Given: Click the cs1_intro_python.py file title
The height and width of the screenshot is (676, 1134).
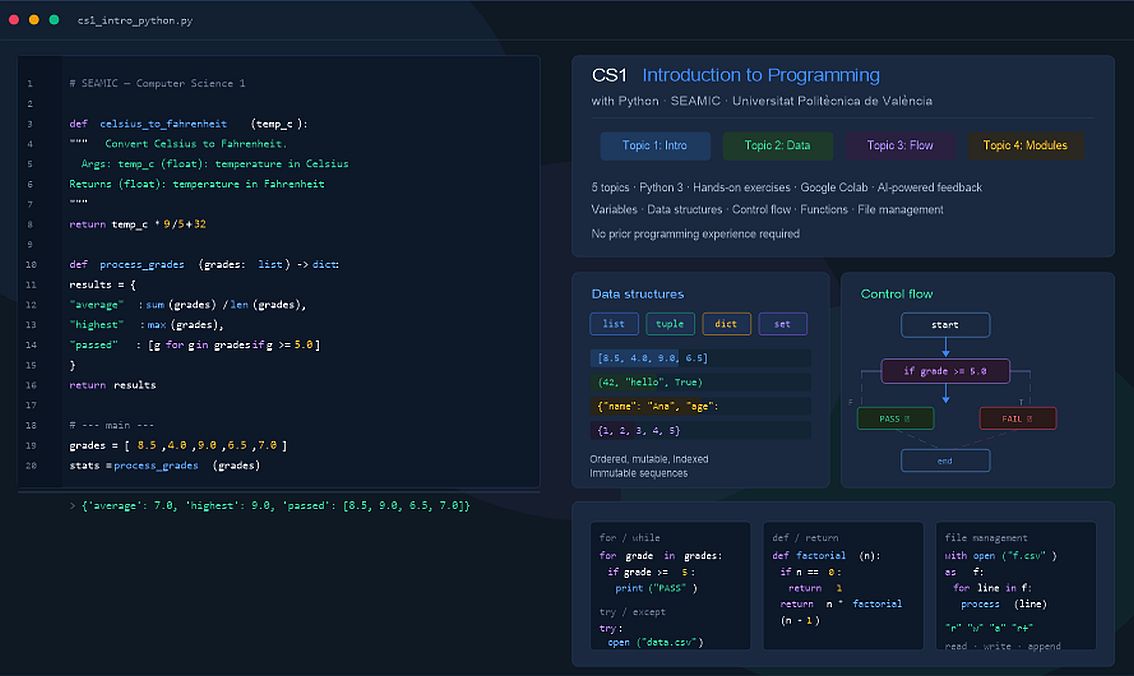Looking at the screenshot, I should tap(135, 20).
